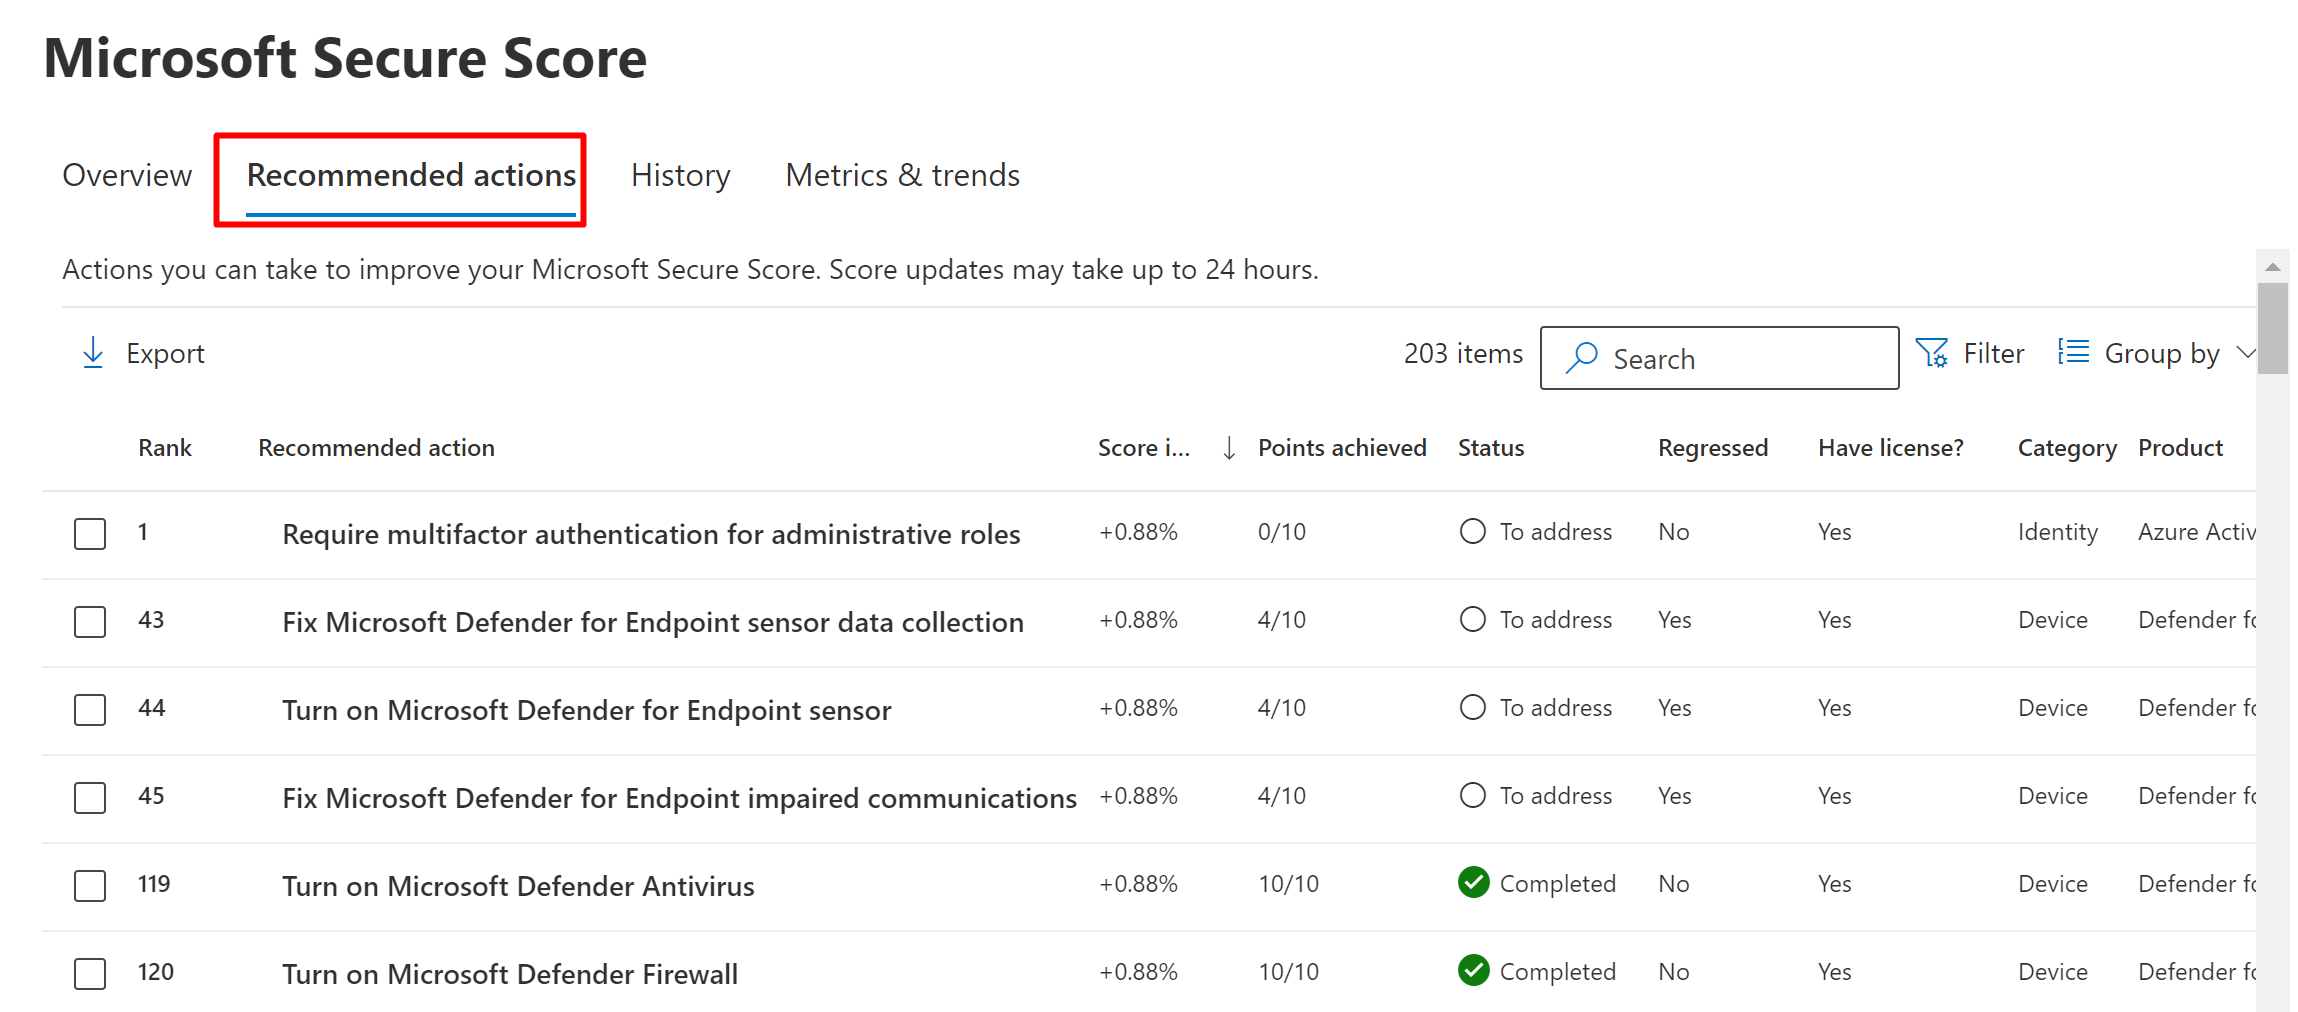This screenshot has width=2298, height=1012.
Task: Click To address circle for multifactor authentication row
Action: 1473,531
